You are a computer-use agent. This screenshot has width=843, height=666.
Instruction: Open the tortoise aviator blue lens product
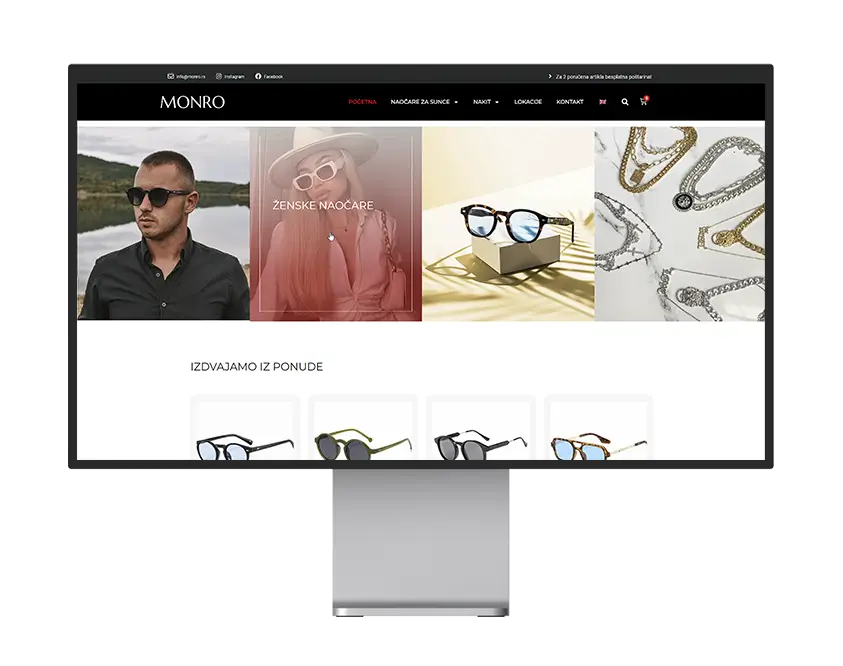599,427
